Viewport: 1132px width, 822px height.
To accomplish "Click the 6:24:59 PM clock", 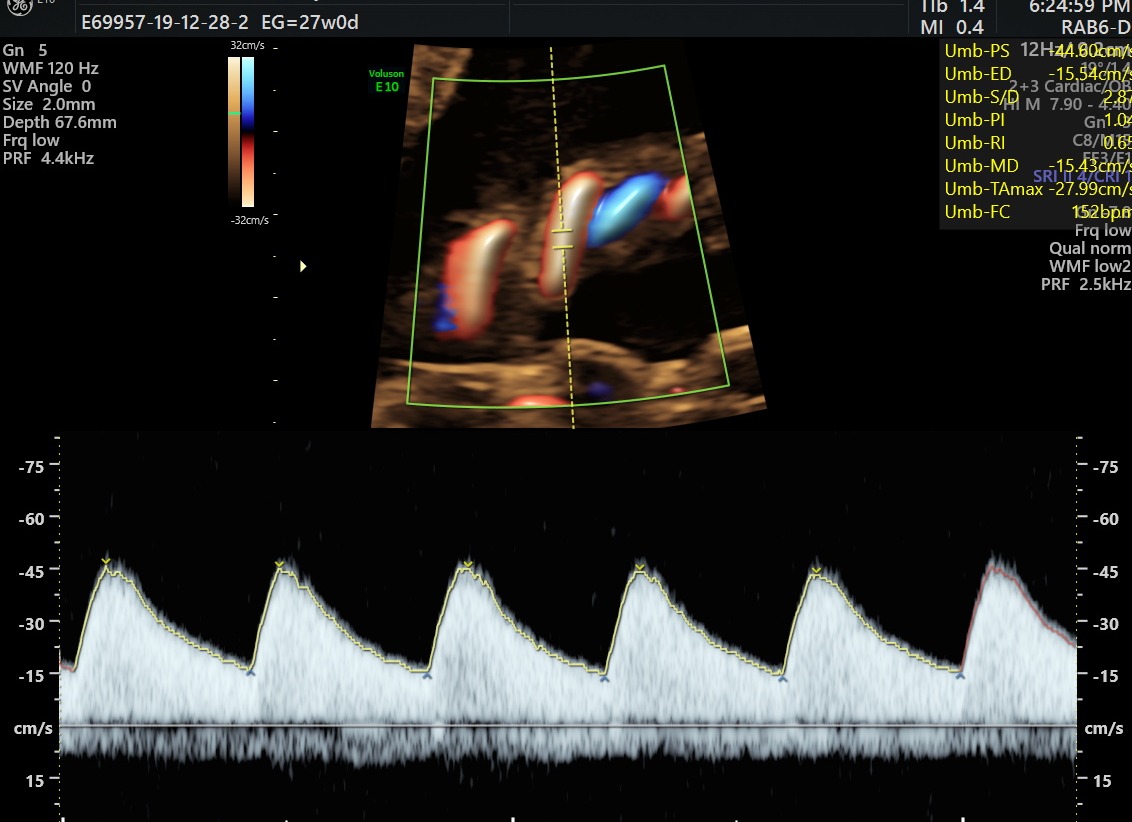I will pyautogui.click(x=1080, y=7).
